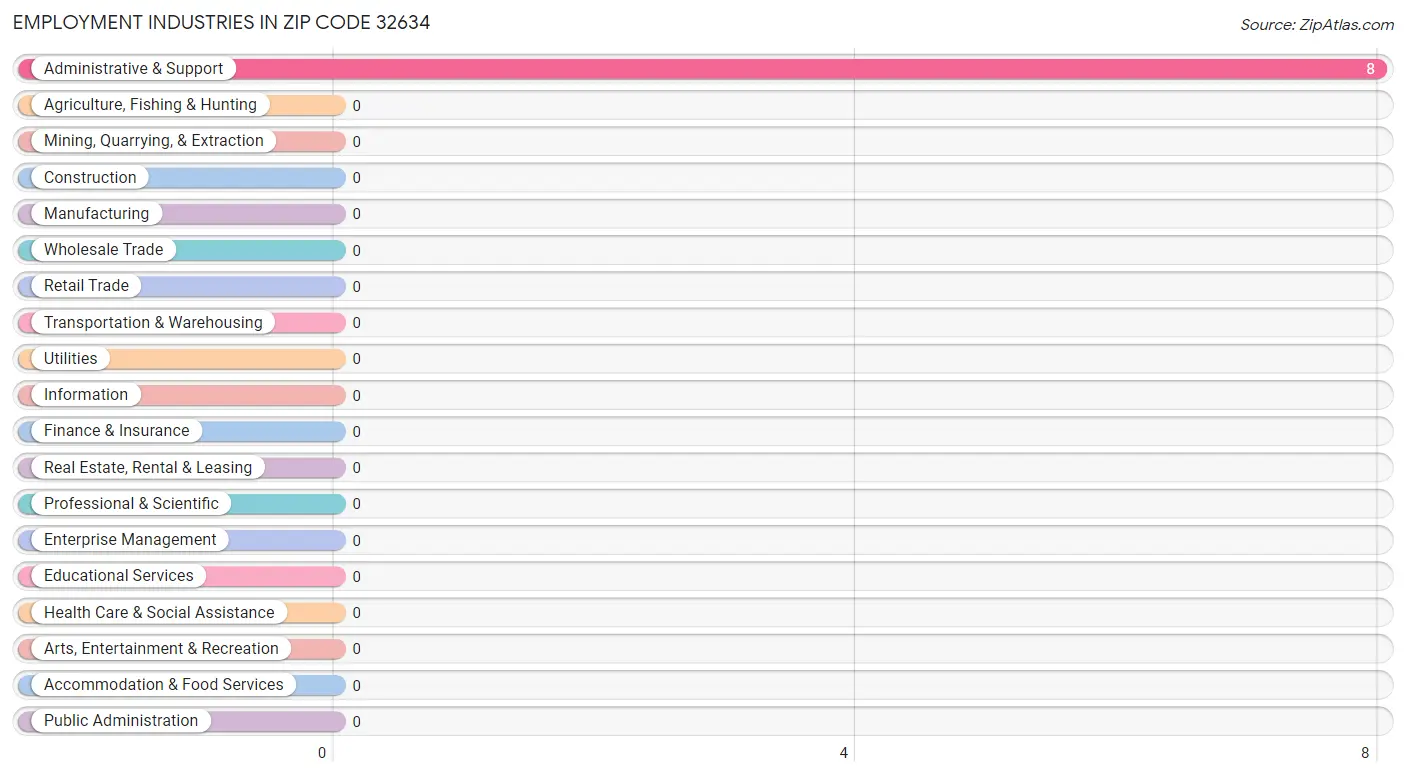Click the 0 value beside Finance & Insurance
Image resolution: width=1406 pixels, height=776 pixels.
[356, 432]
